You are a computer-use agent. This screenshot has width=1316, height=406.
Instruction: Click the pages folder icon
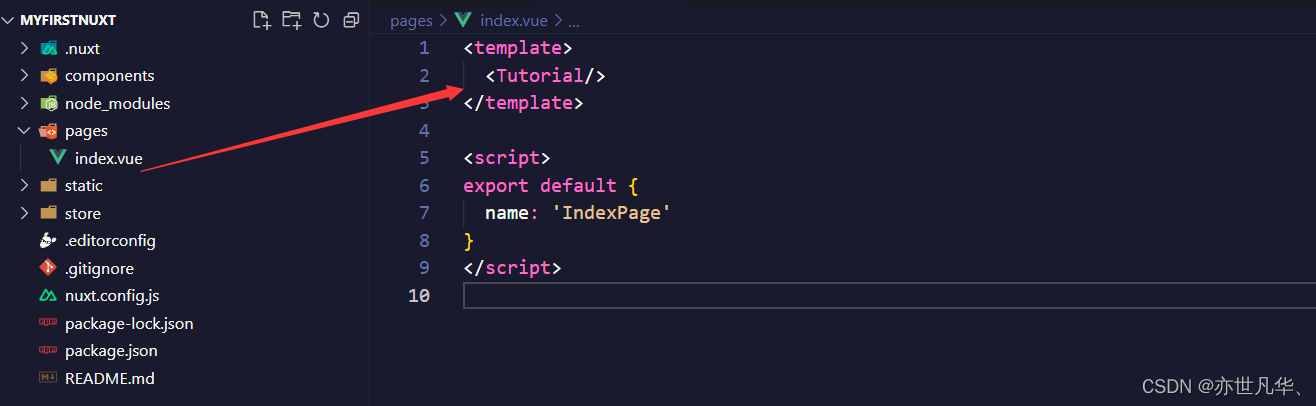coord(48,131)
